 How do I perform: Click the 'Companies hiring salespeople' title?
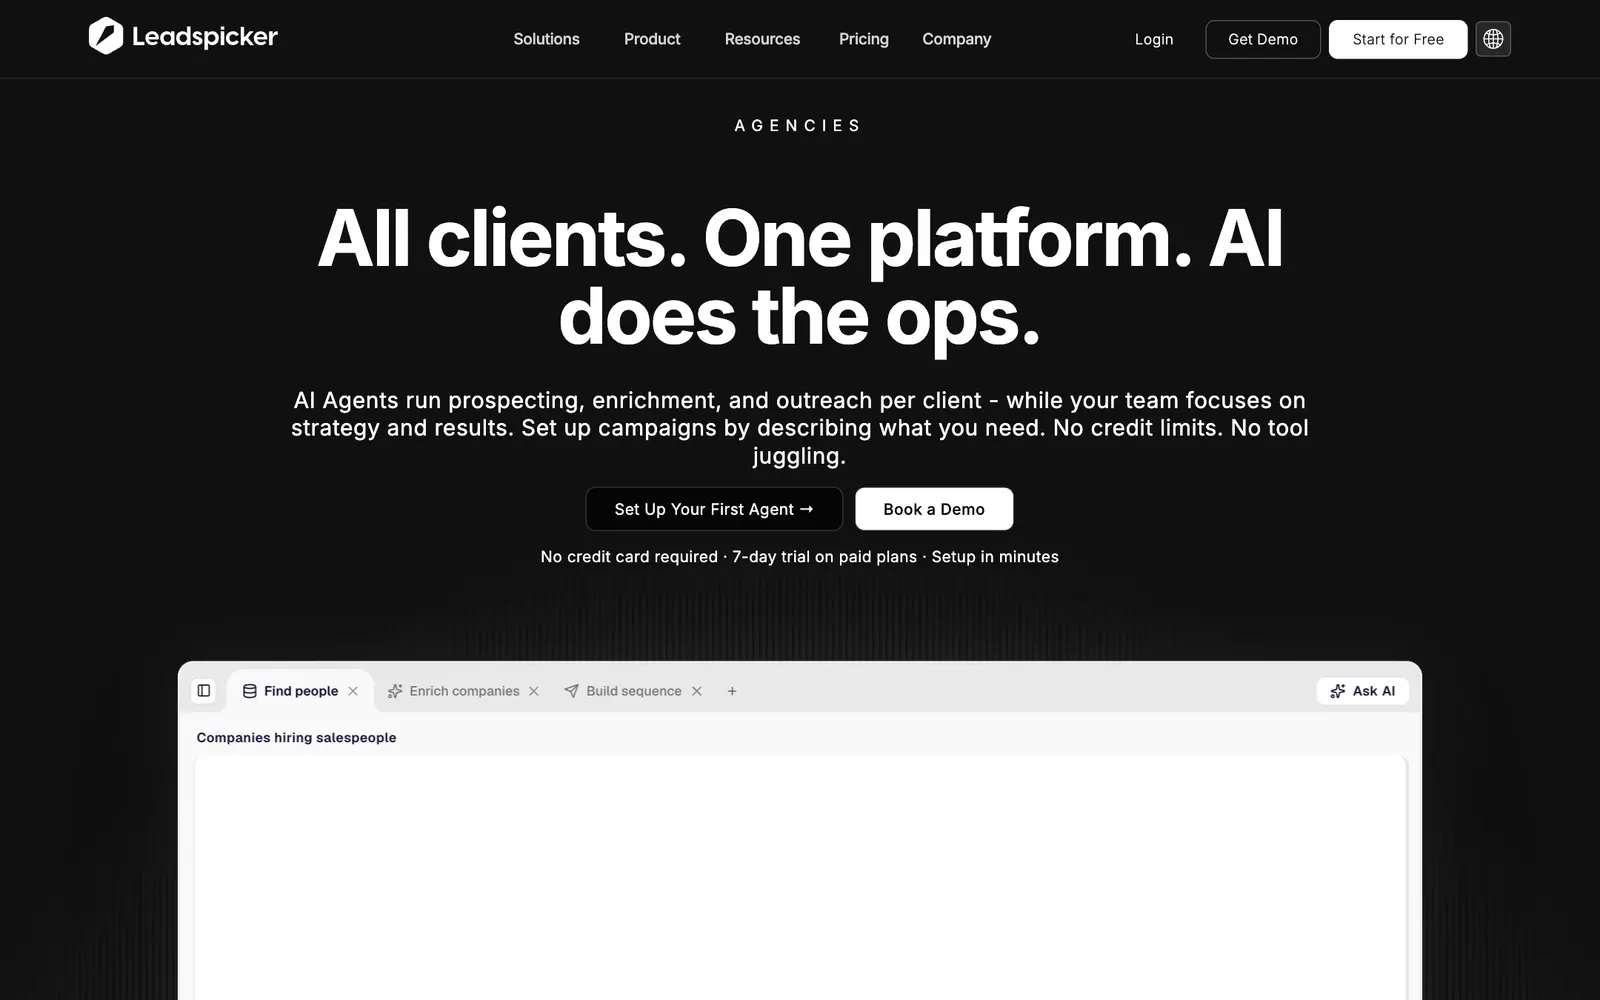pyautogui.click(x=296, y=738)
